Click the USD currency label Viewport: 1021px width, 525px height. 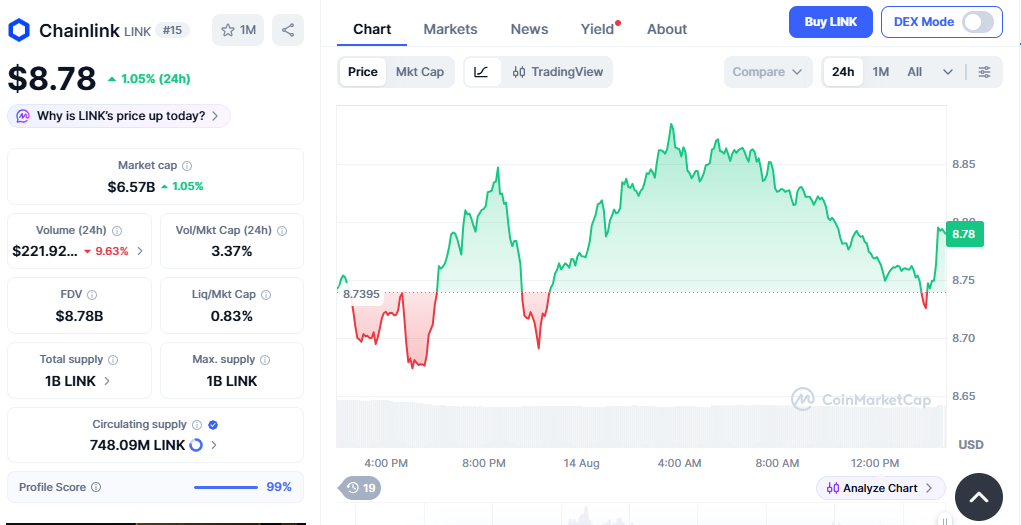coord(971,445)
